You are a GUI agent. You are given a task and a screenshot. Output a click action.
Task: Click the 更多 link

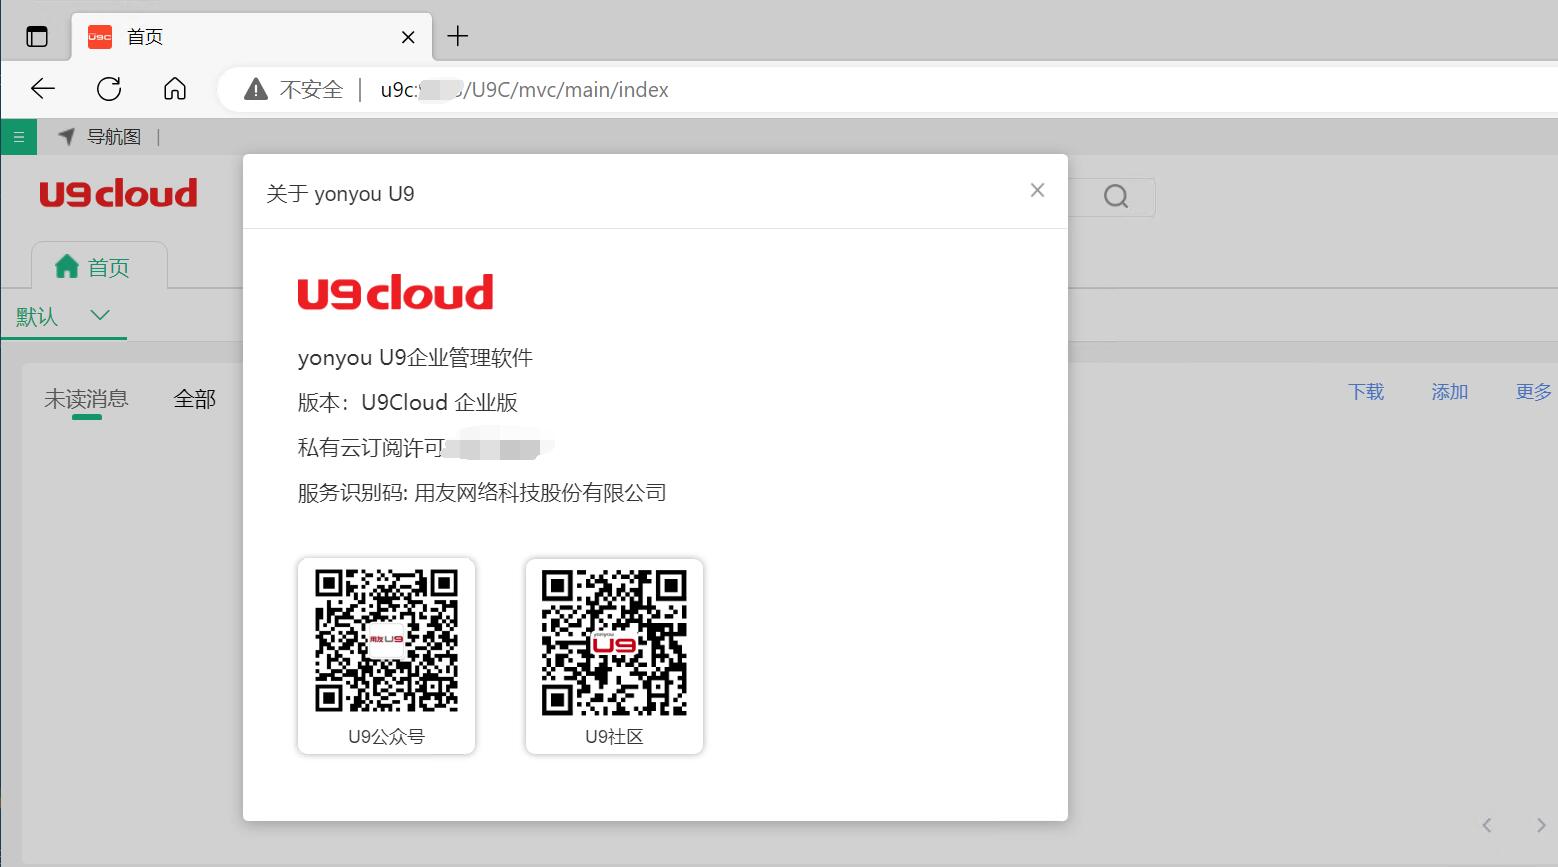click(x=1534, y=392)
